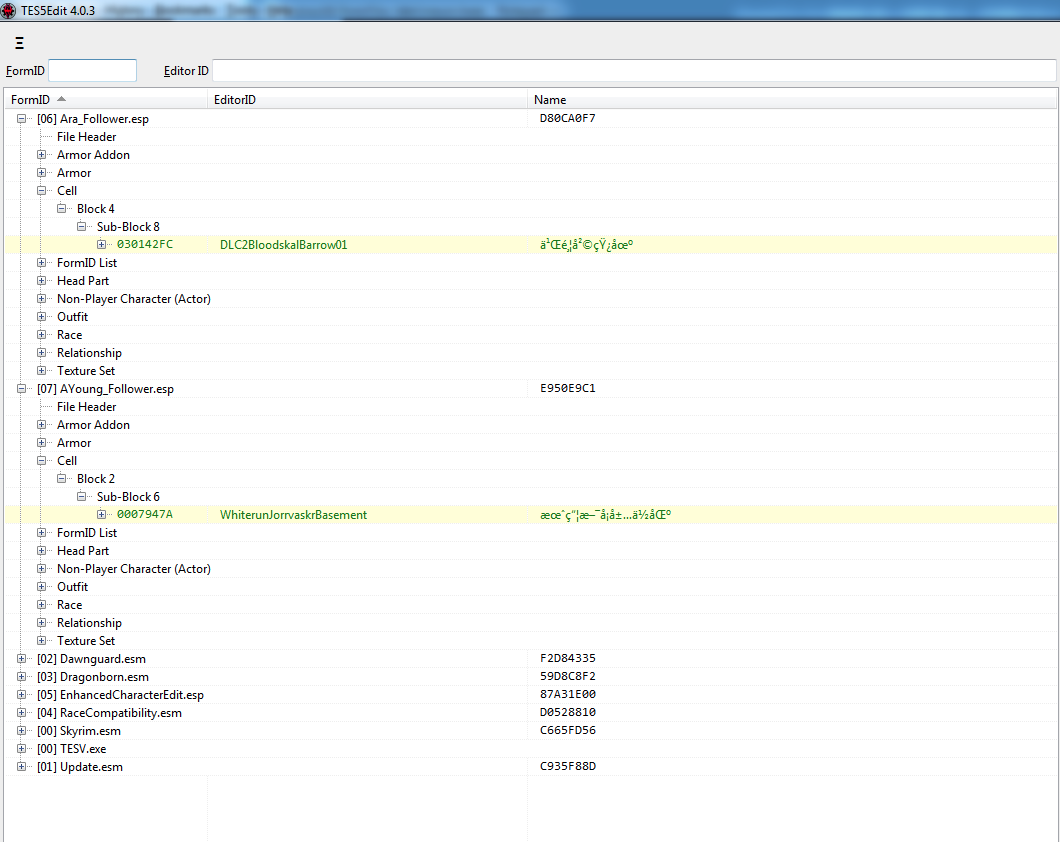The height and width of the screenshot is (842, 1060).
Task: Click the TES5Edit application icon in title bar
Action: point(8,10)
